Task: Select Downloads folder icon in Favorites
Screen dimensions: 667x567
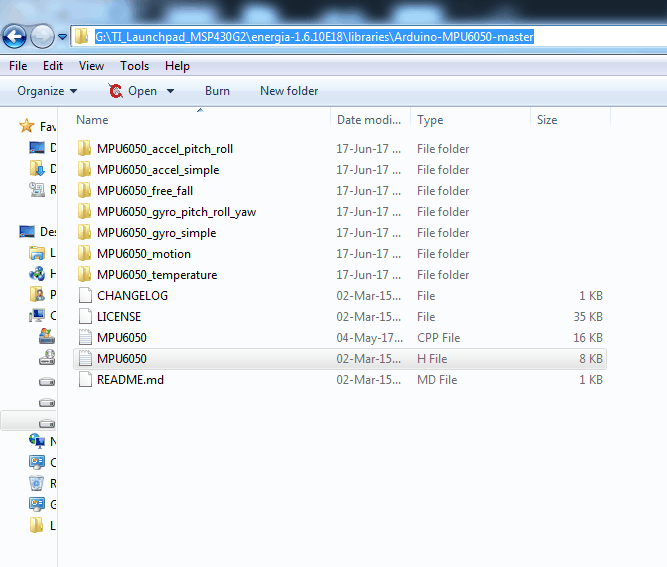Action: (x=37, y=168)
